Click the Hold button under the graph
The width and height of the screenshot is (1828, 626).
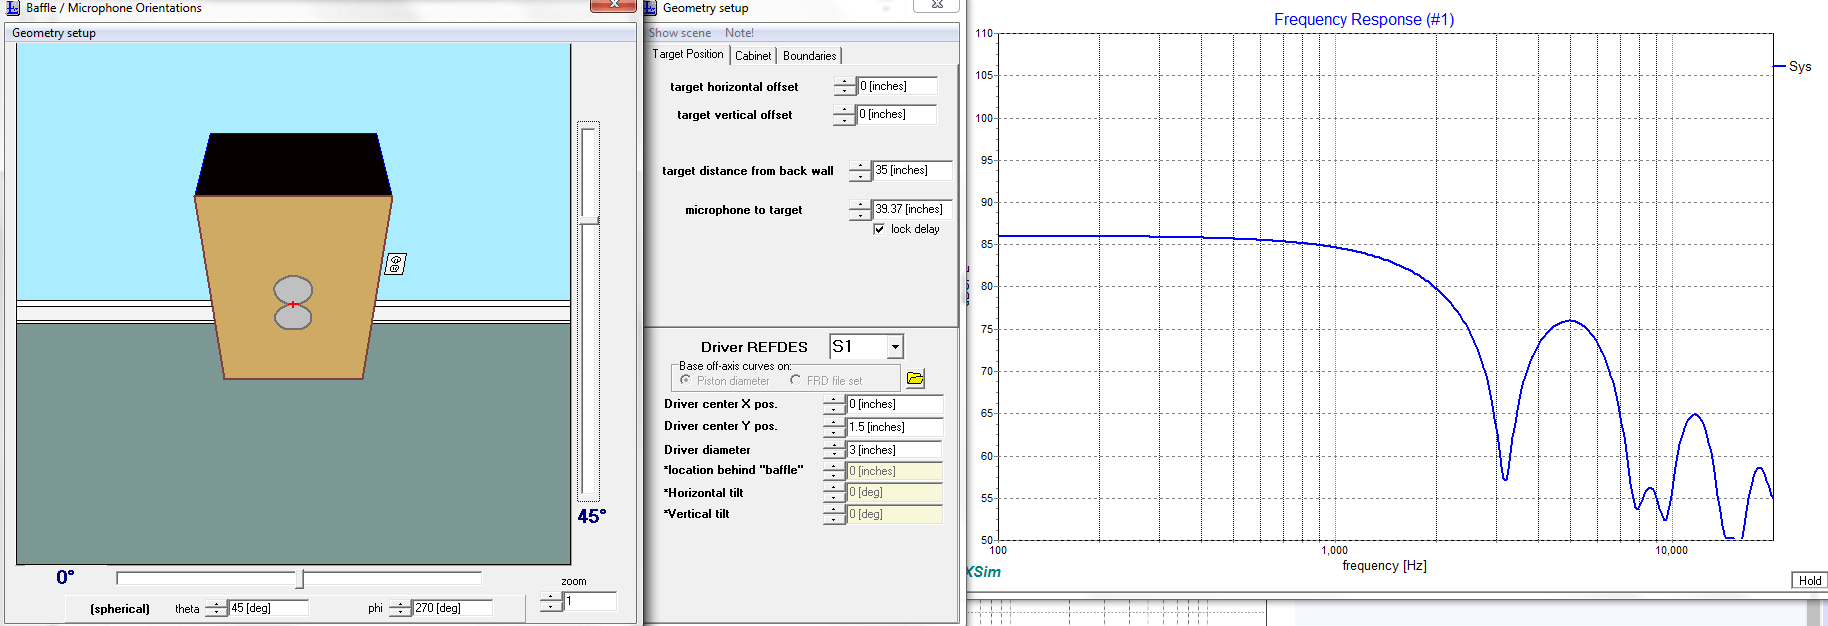[x=1809, y=580]
